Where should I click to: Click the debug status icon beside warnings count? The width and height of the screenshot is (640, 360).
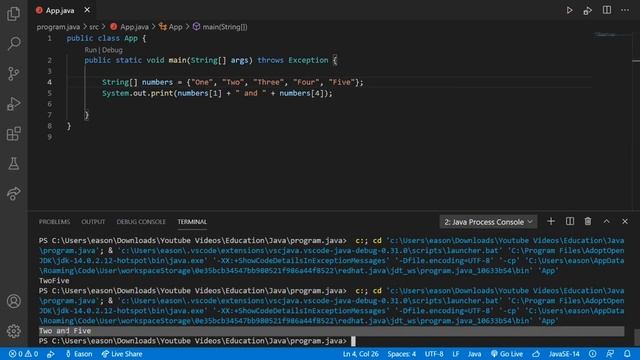[51, 354]
